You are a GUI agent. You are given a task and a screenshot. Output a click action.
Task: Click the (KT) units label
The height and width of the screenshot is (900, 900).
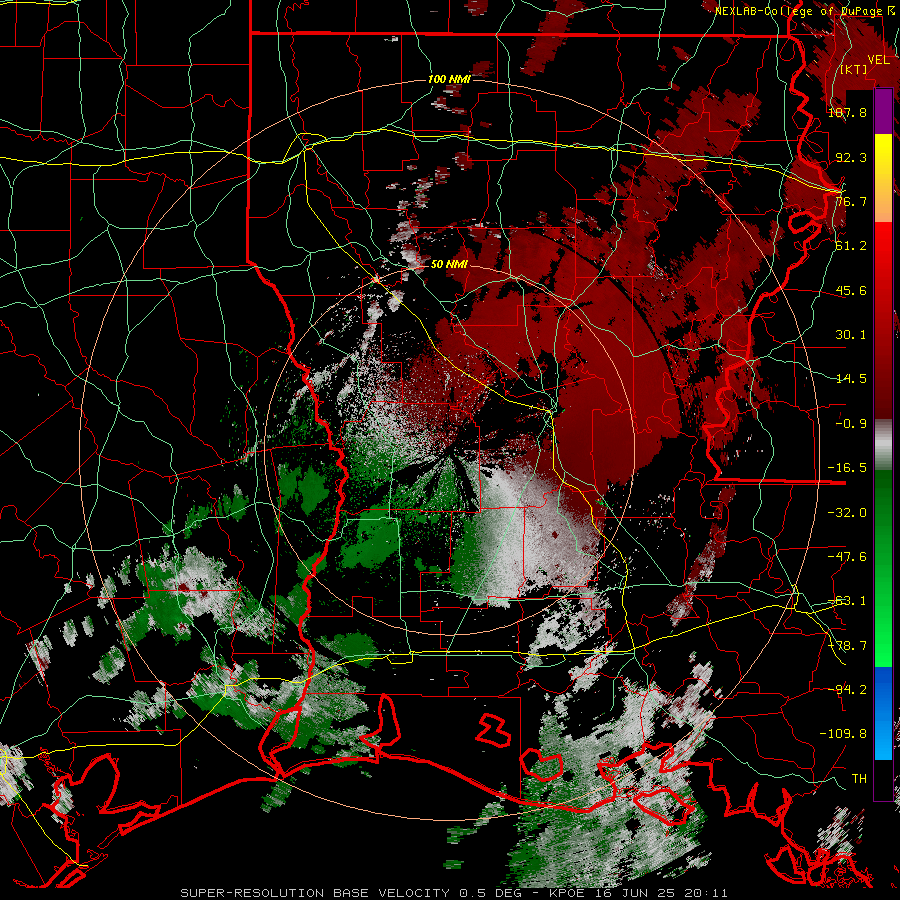point(854,70)
